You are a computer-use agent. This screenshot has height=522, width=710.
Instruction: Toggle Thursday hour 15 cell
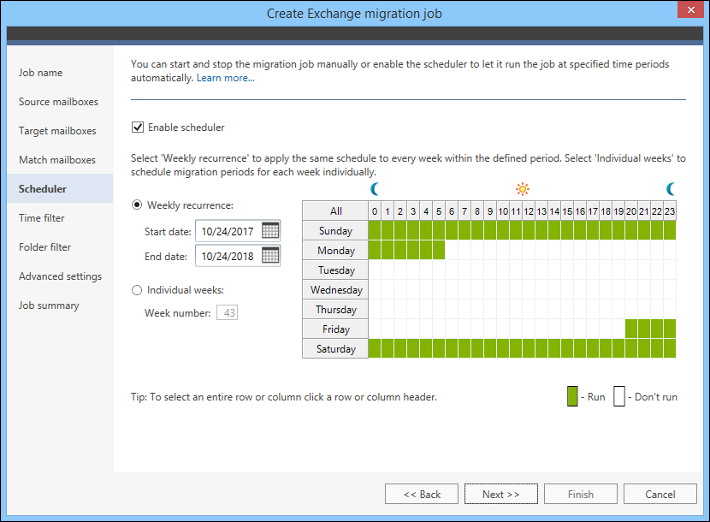click(x=567, y=309)
